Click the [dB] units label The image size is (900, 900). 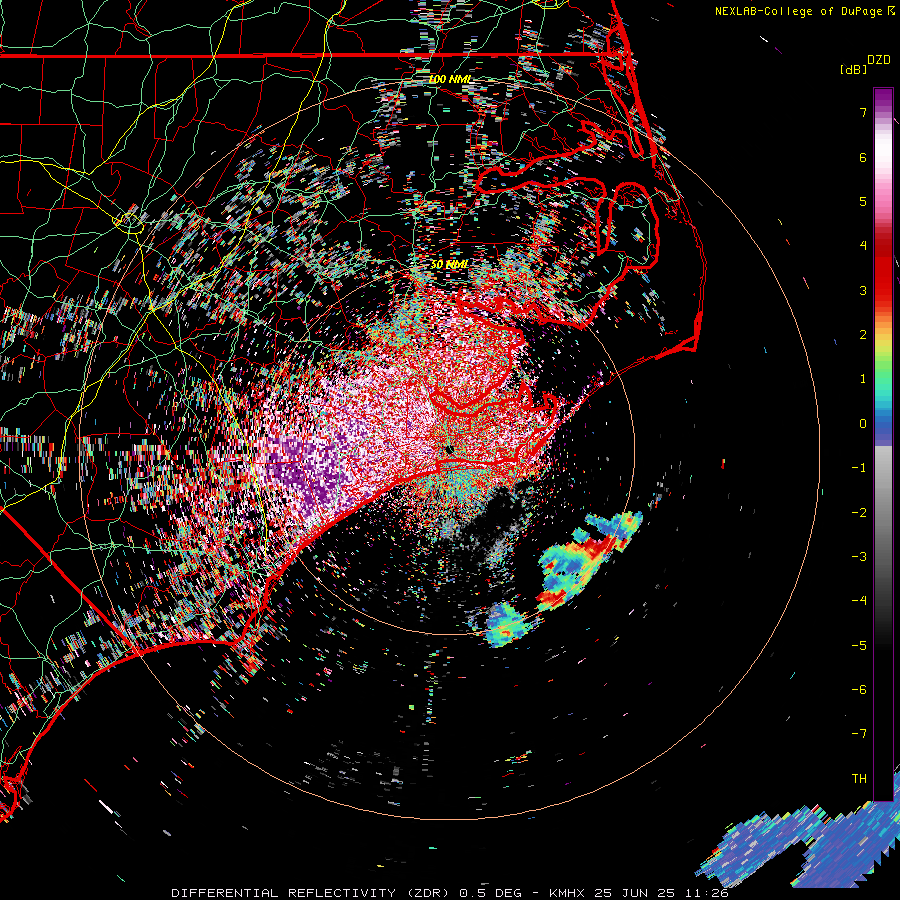854,69
